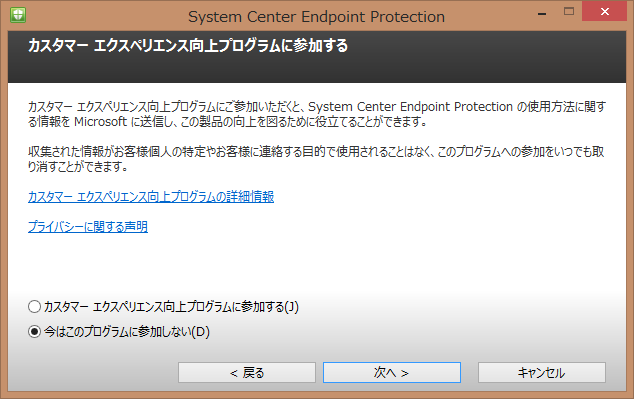Click the paragraph starting with 収集された情報
Image resolution: width=634 pixels, height=399 pixels.
[316, 159]
